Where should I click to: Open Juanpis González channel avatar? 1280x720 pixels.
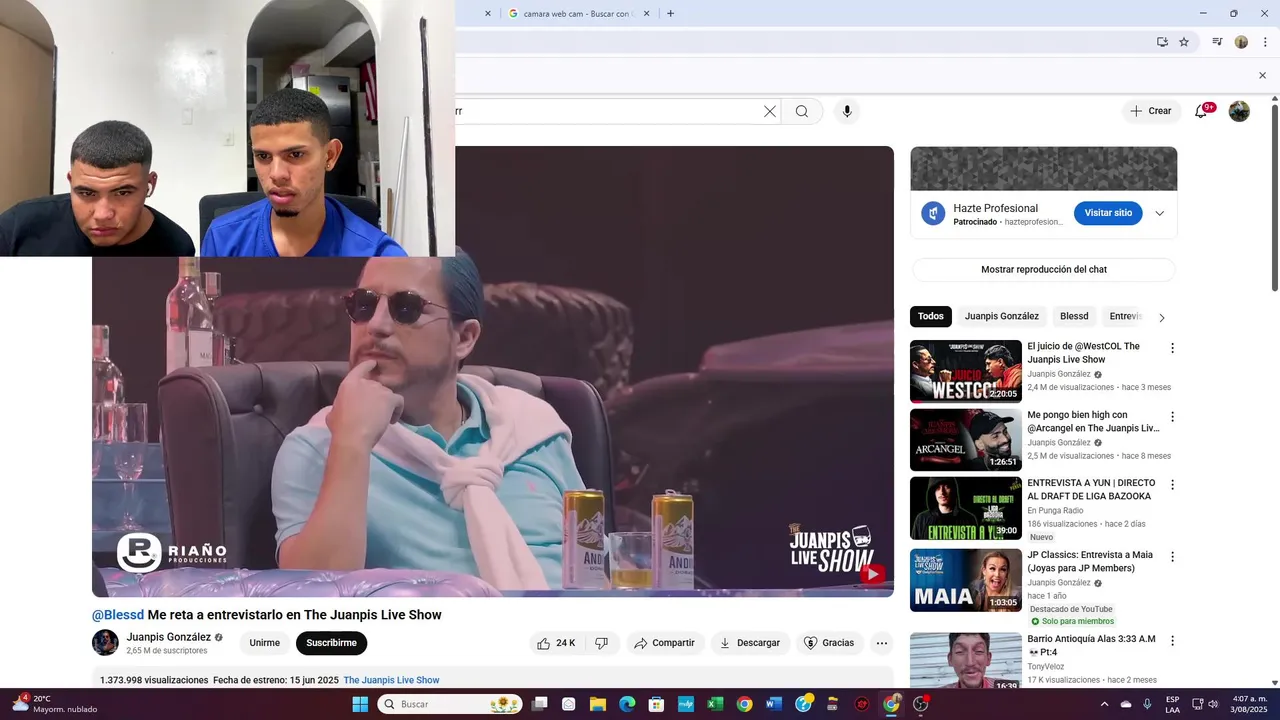click(x=105, y=643)
